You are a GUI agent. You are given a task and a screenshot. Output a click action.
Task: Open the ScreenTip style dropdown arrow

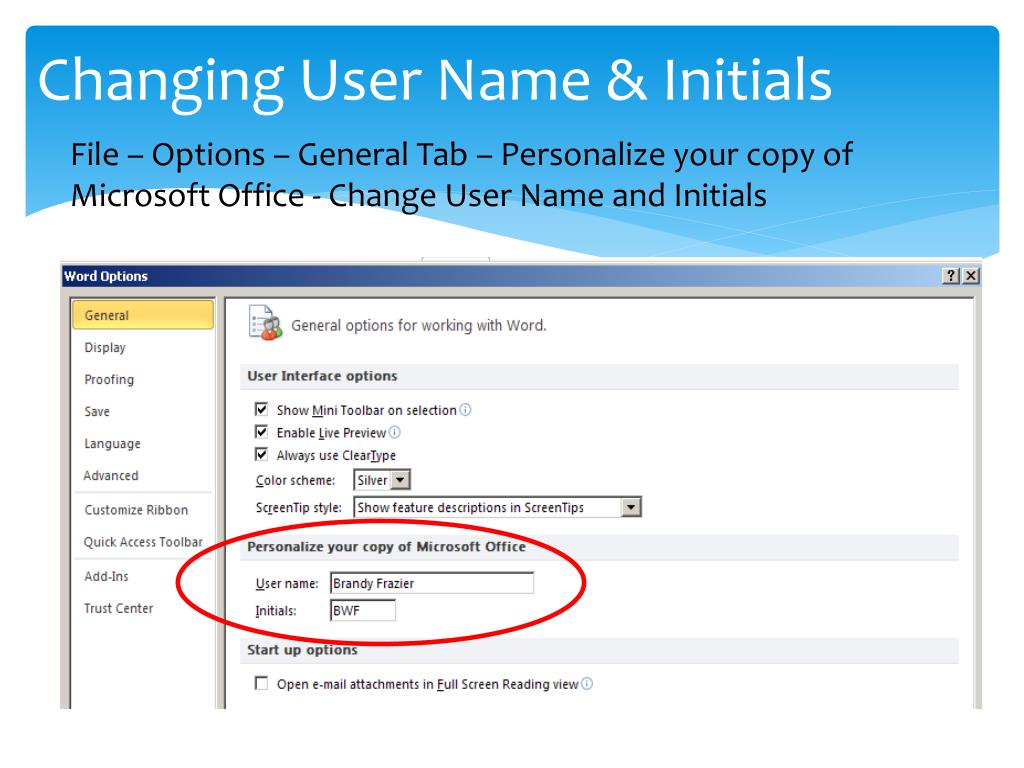pyautogui.click(x=631, y=507)
